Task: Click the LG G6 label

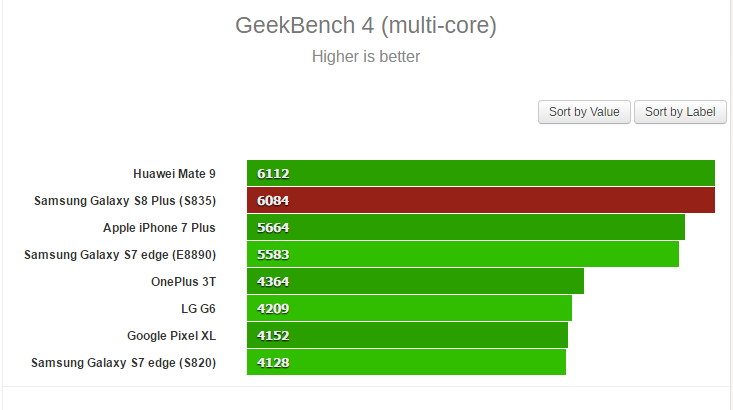Action: (x=198, y=309)
